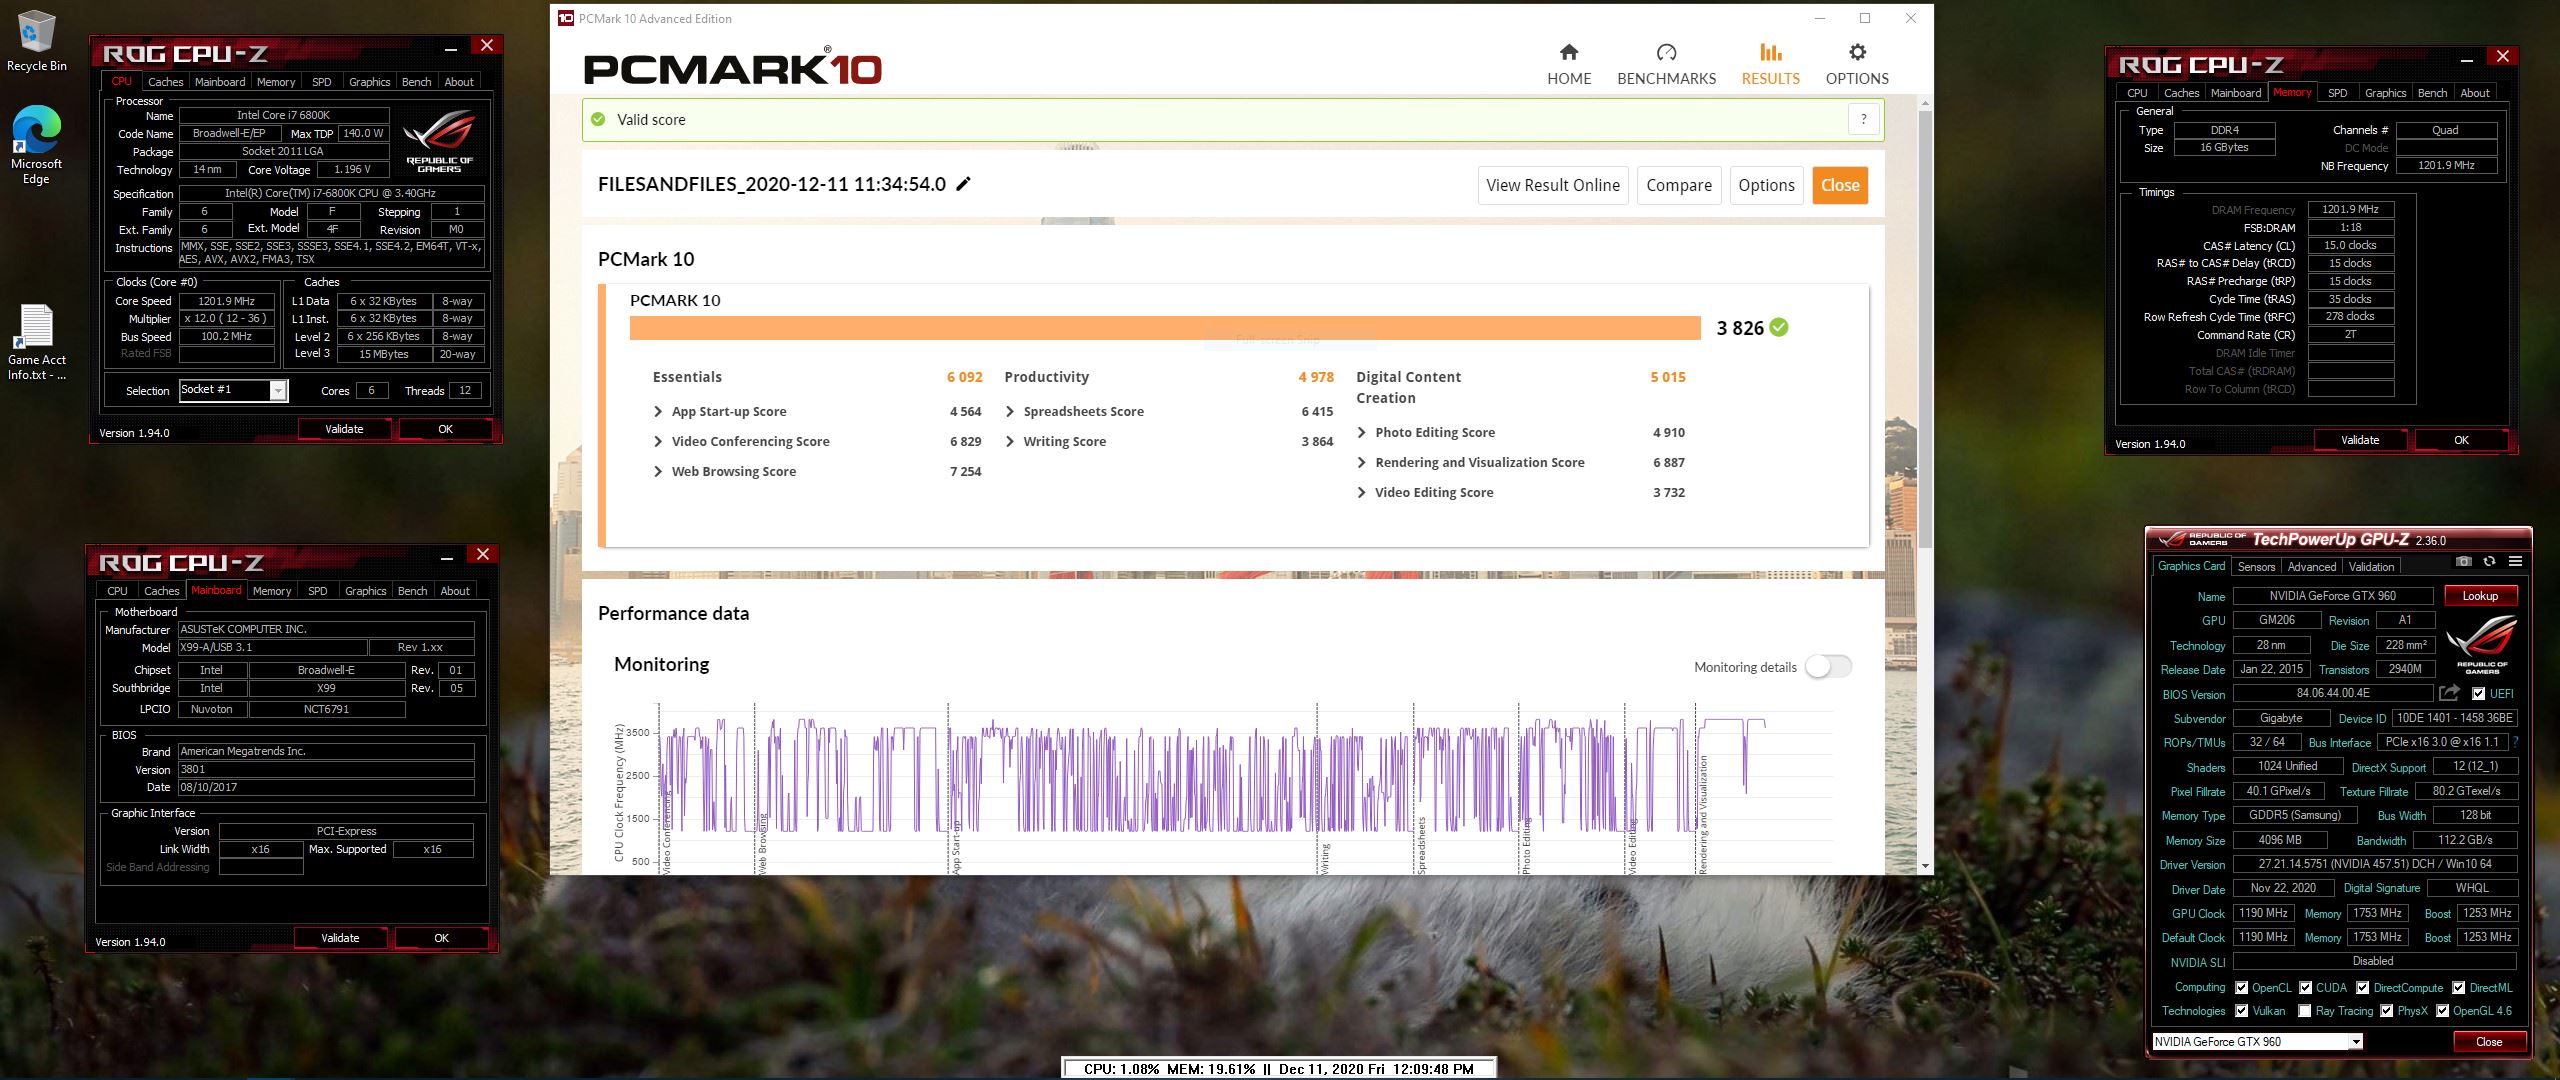Click the Bus Interface question mark in GPU-Z
The height and width of the screenshot is (1080, 2560).
tap(2515, 742)
